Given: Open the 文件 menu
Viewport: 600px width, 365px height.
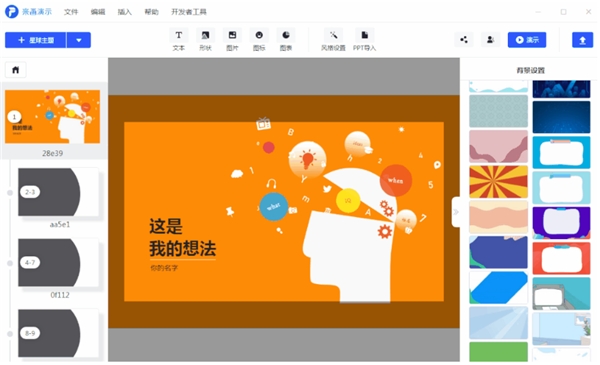Looking at the screenshot, I should point(71,12).
